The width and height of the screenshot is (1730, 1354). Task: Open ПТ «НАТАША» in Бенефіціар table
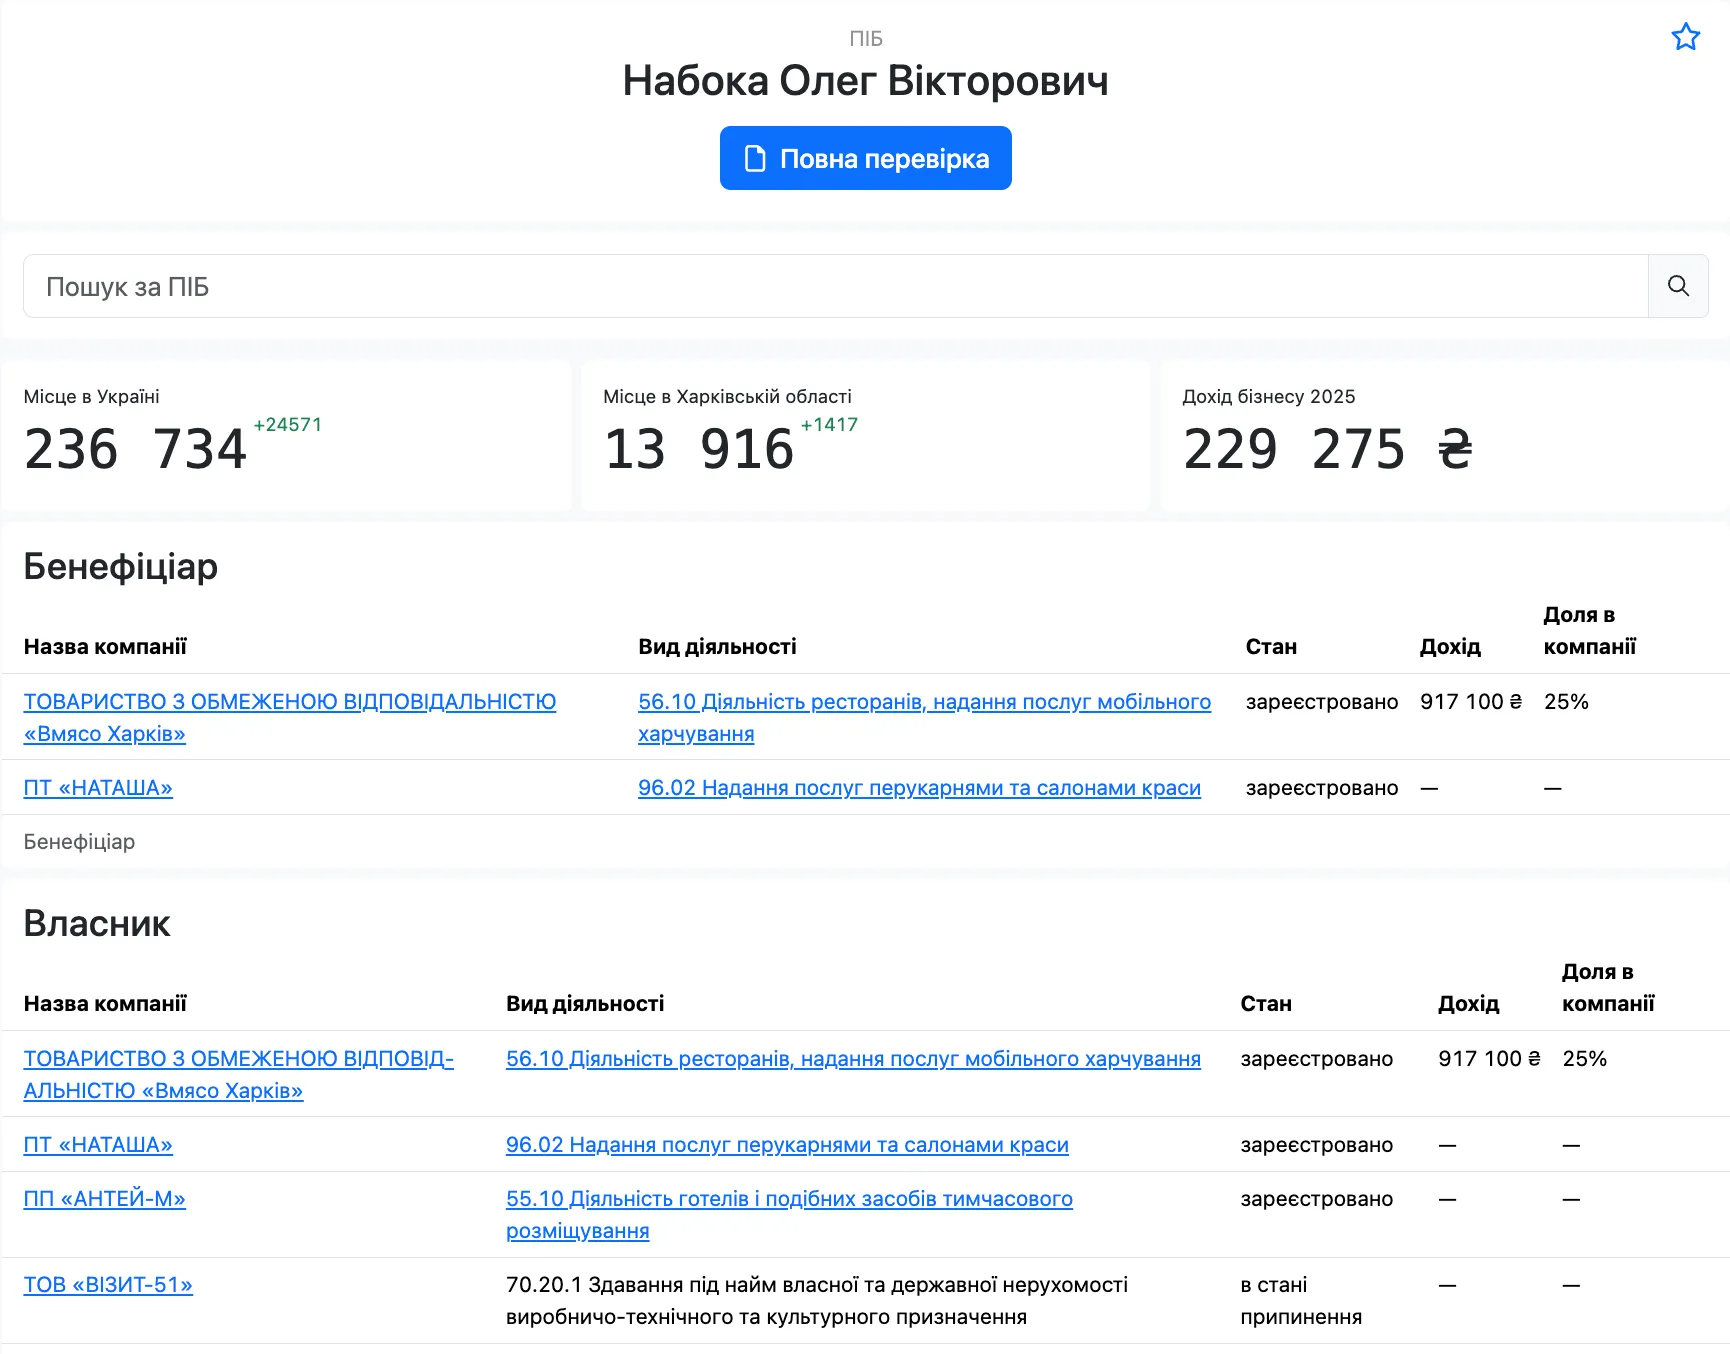(98, 788)
